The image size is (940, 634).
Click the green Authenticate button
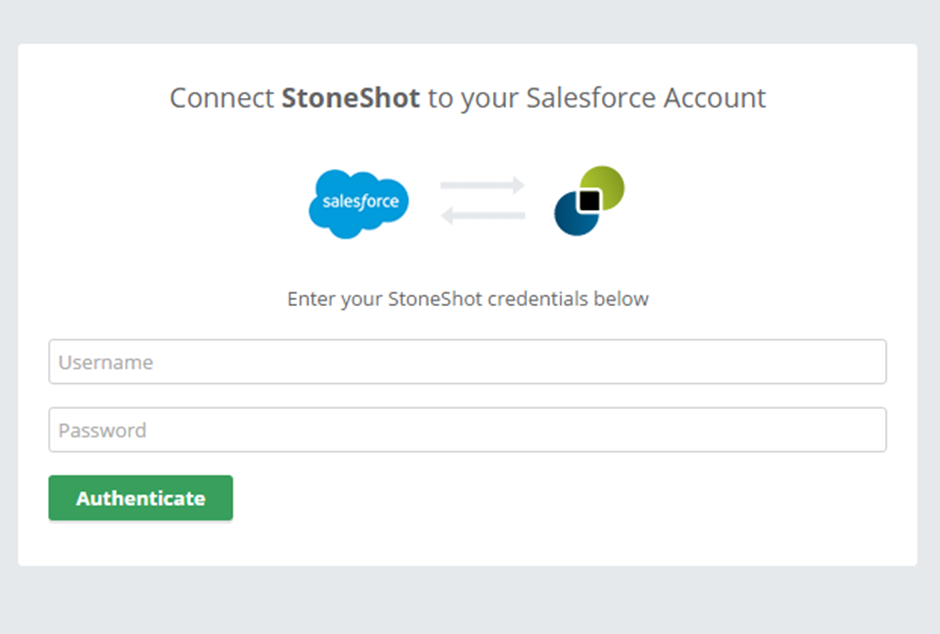click(141, 498)
